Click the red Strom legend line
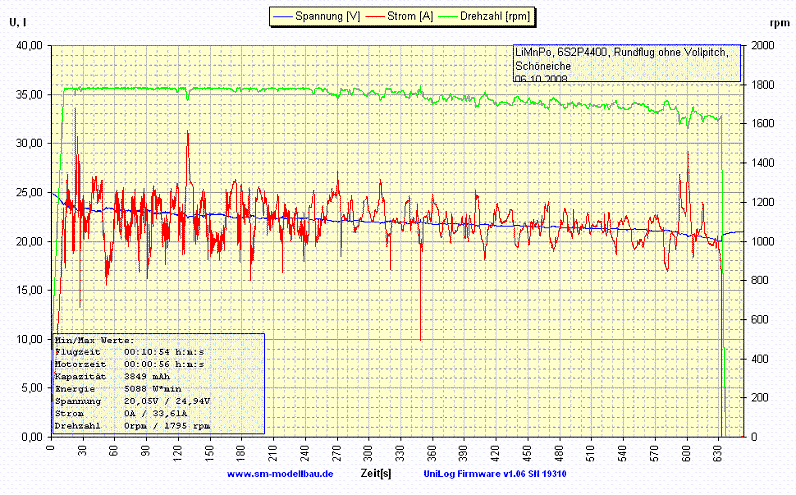The width and height of the screenshot is (796, 495). tap(375, 17)
